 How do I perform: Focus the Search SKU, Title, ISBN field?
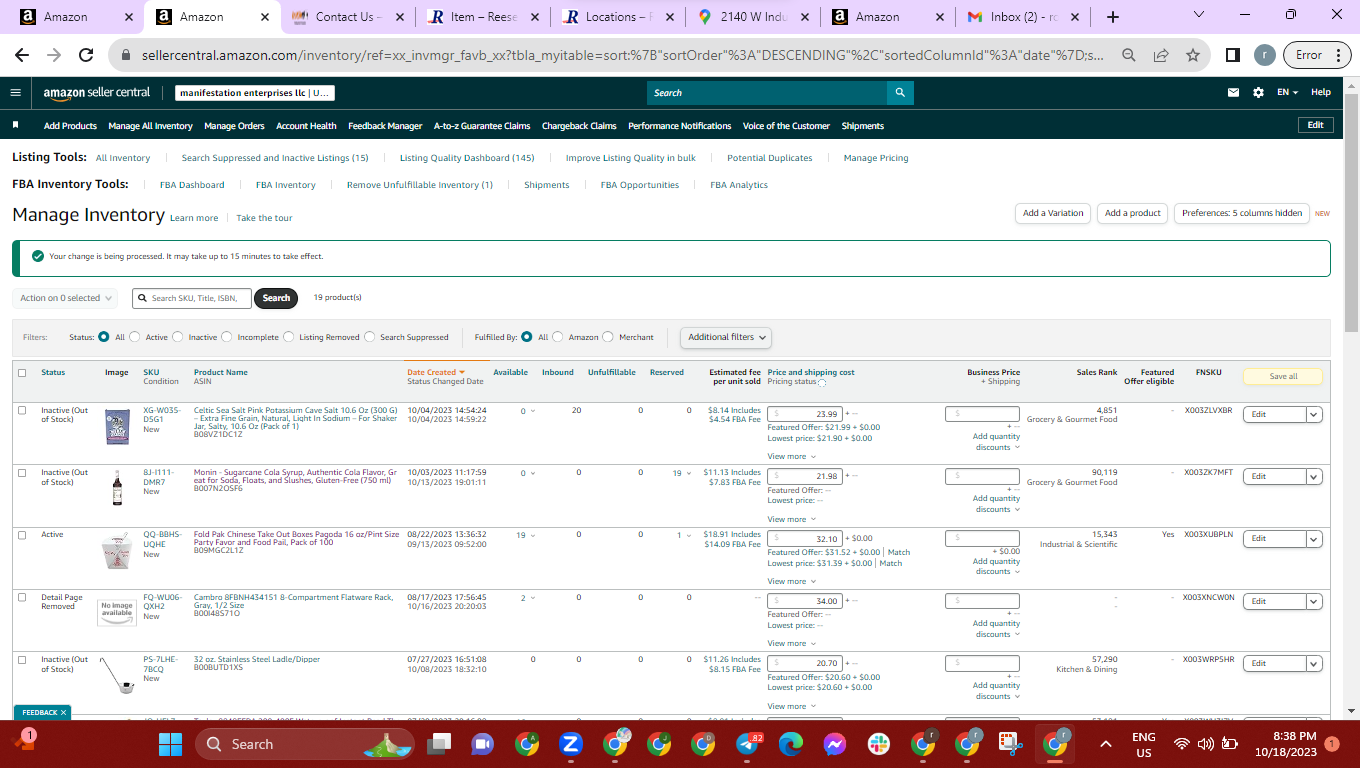192,298
